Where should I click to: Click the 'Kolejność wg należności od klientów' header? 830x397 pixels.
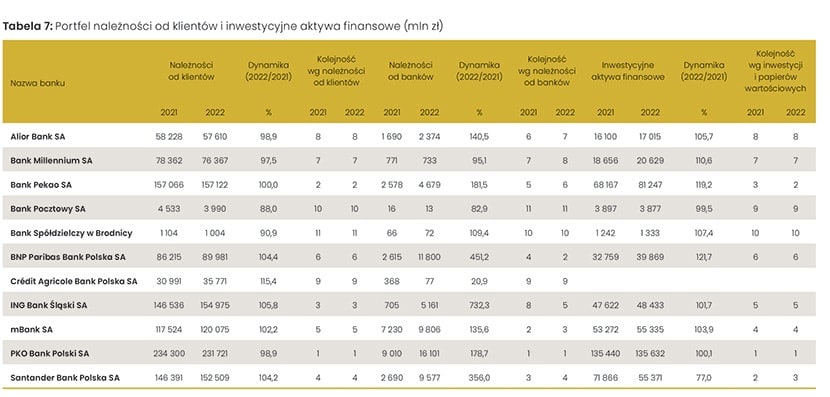click(336, 71)
